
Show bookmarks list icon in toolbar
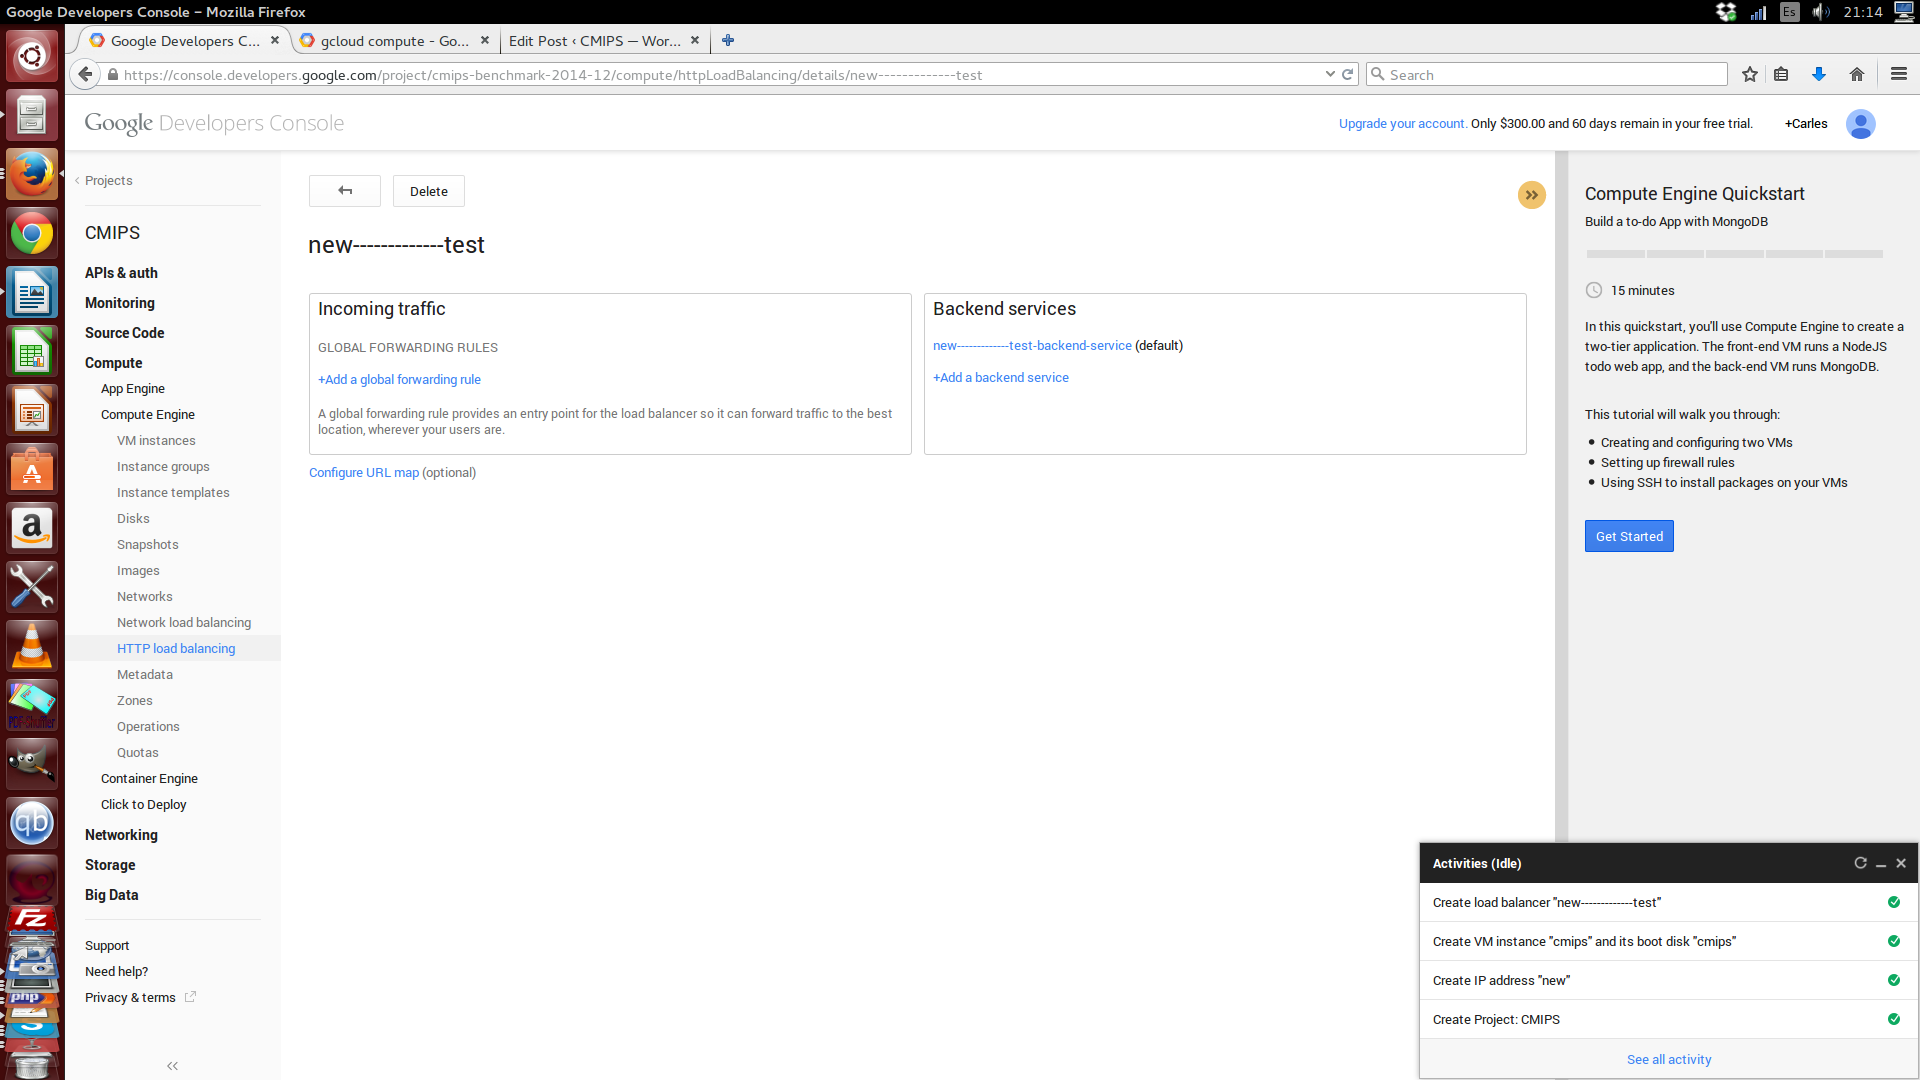(x=1781, y=74)
